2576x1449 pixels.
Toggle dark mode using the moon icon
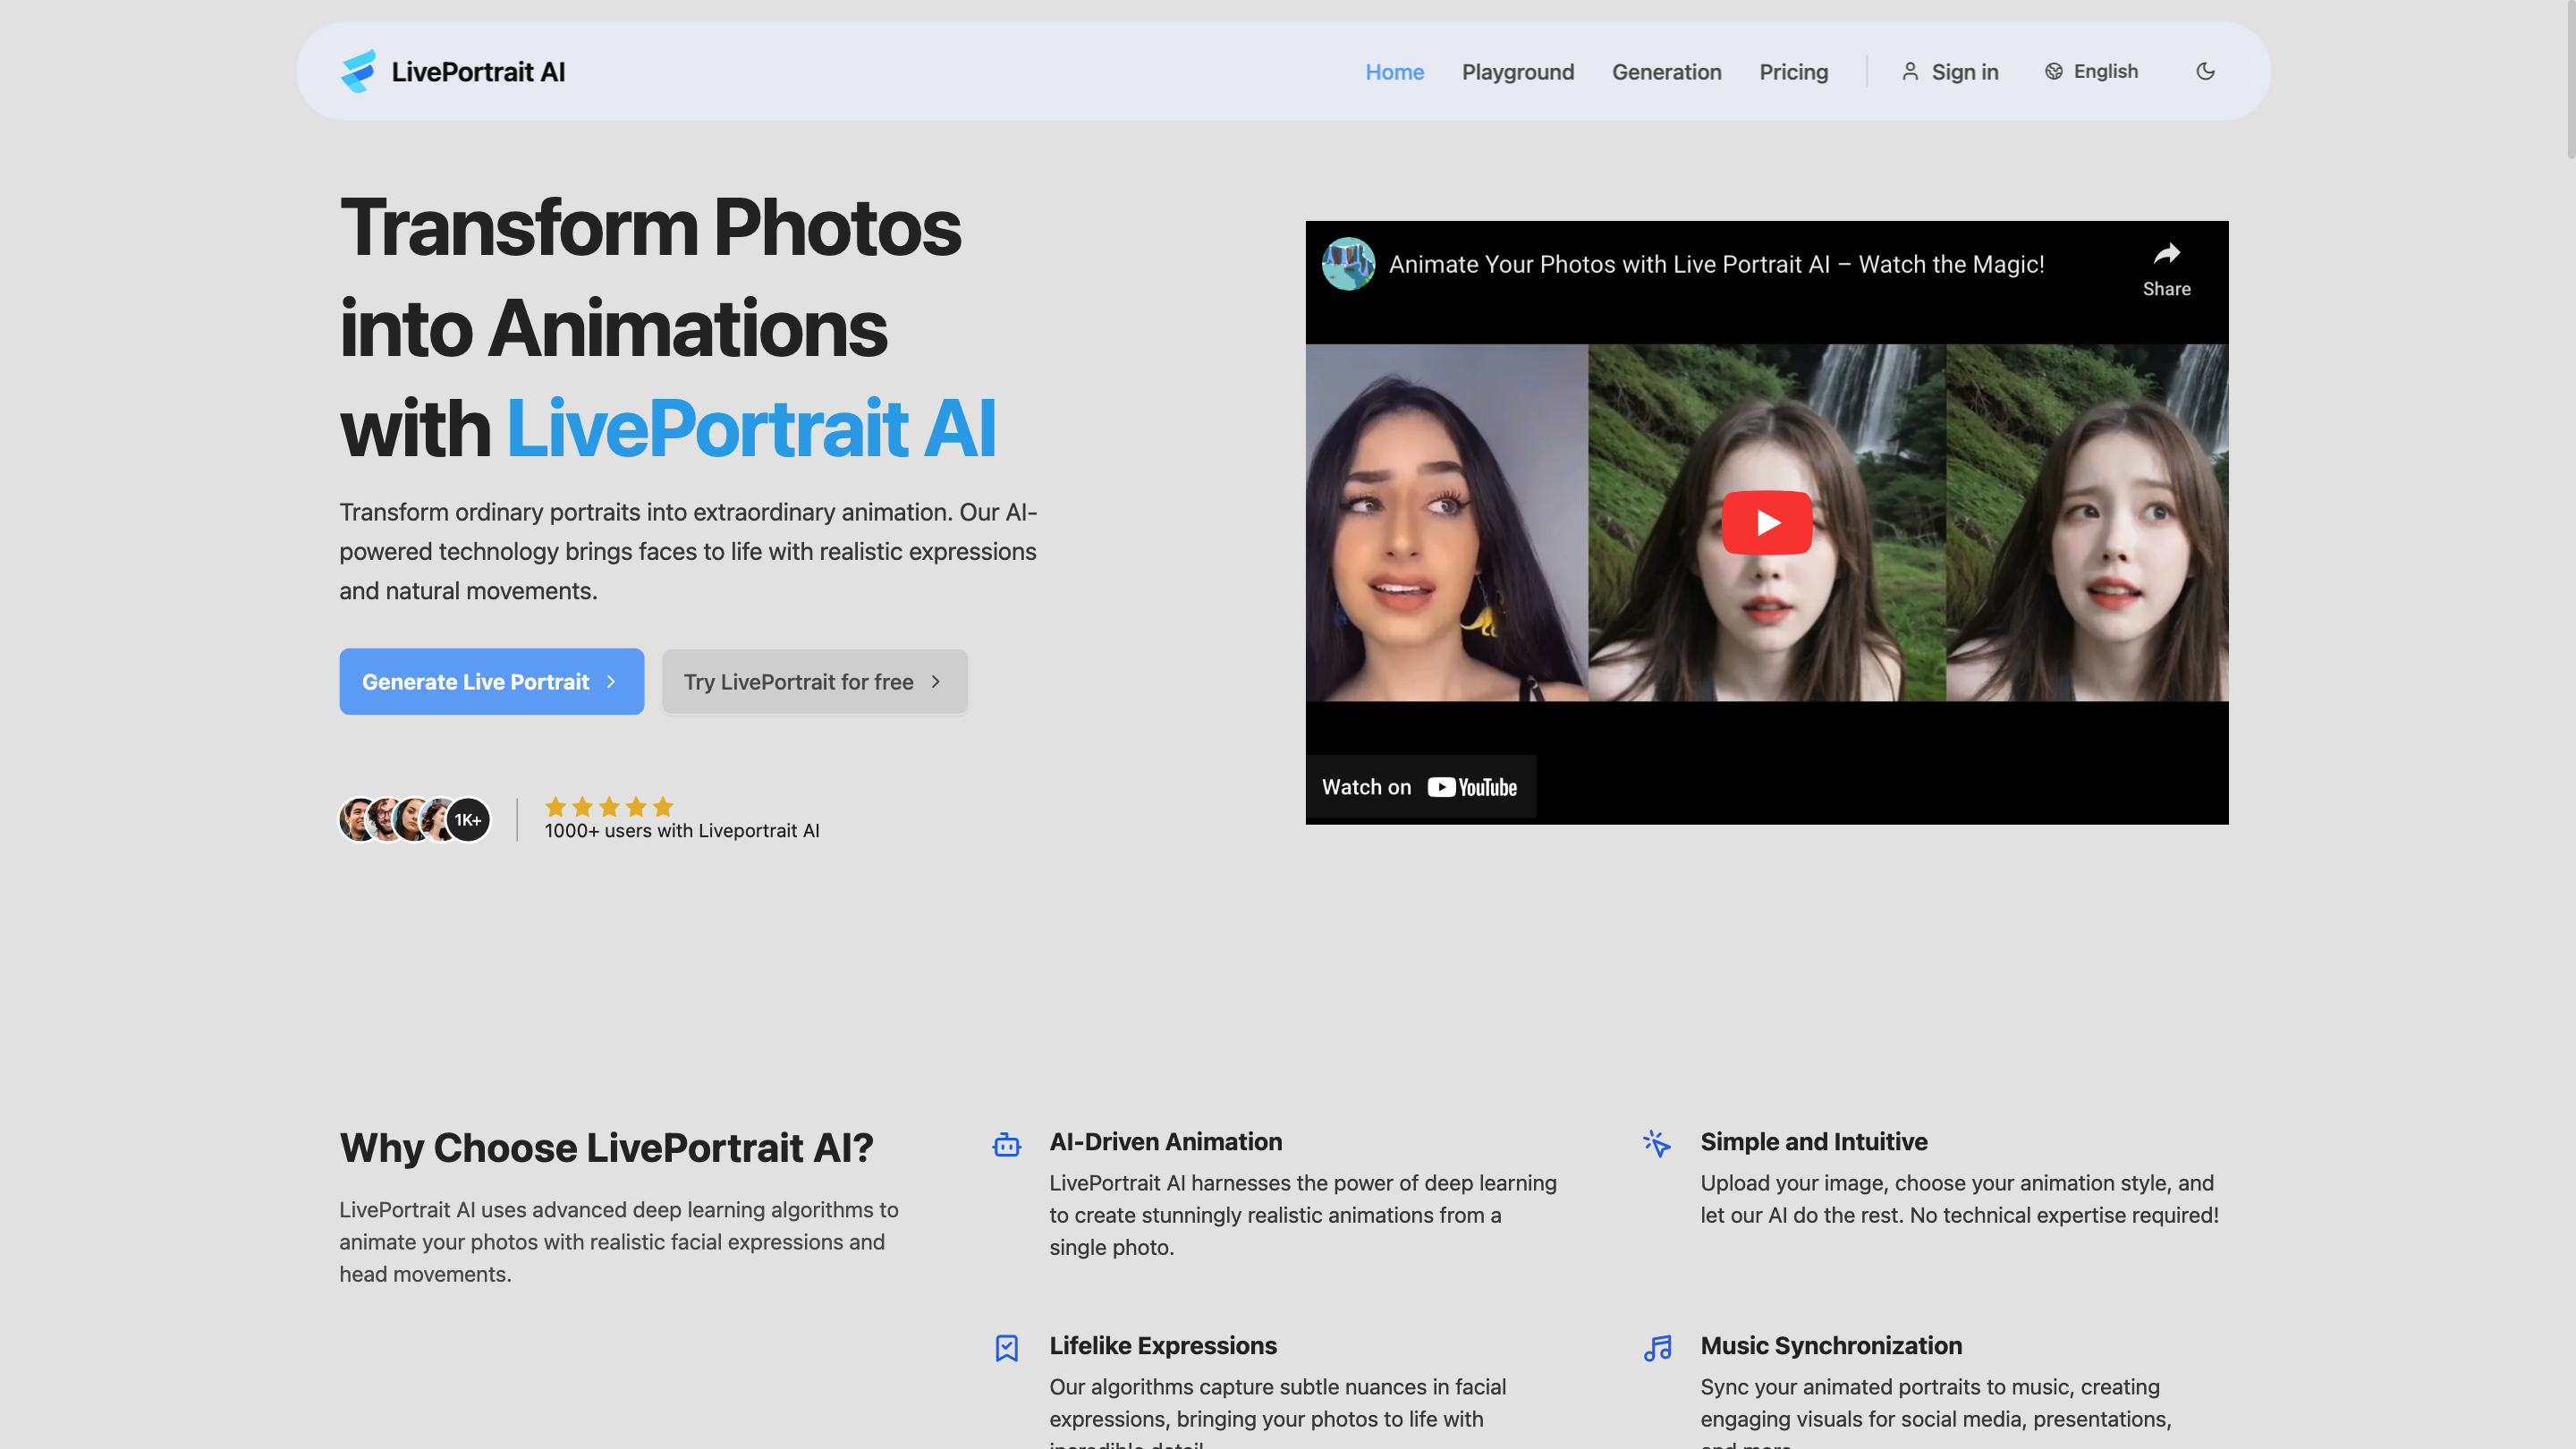tap(2206, 71)
